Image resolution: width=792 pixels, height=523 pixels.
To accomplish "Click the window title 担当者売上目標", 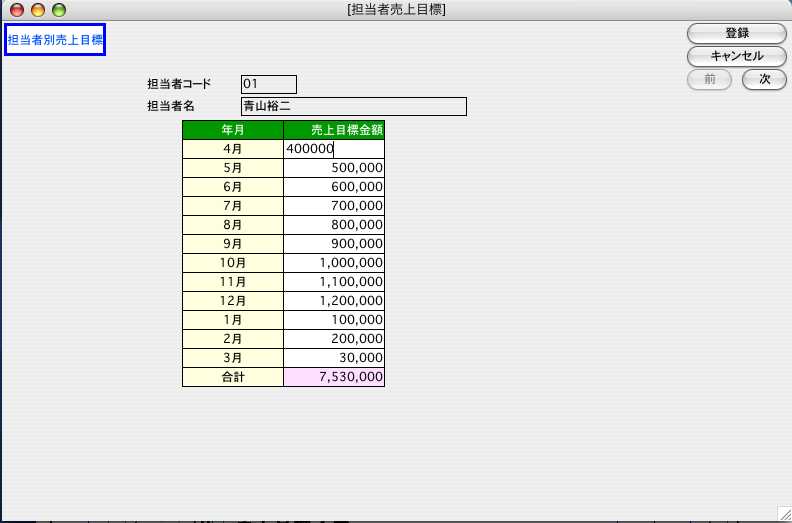I will (397, 10).
